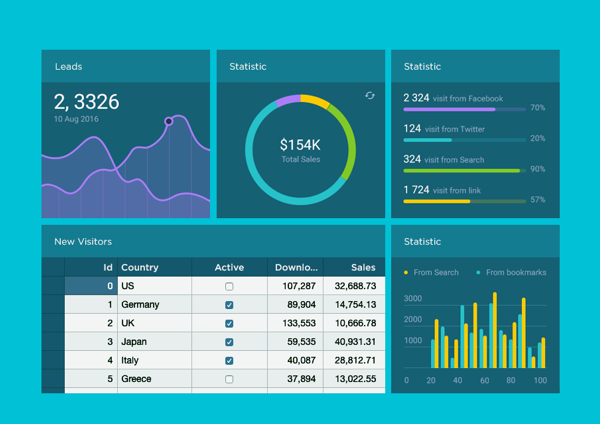Check the Active checkbox for Greece
This screenshot has width=600, height=424.
point(229,379)
